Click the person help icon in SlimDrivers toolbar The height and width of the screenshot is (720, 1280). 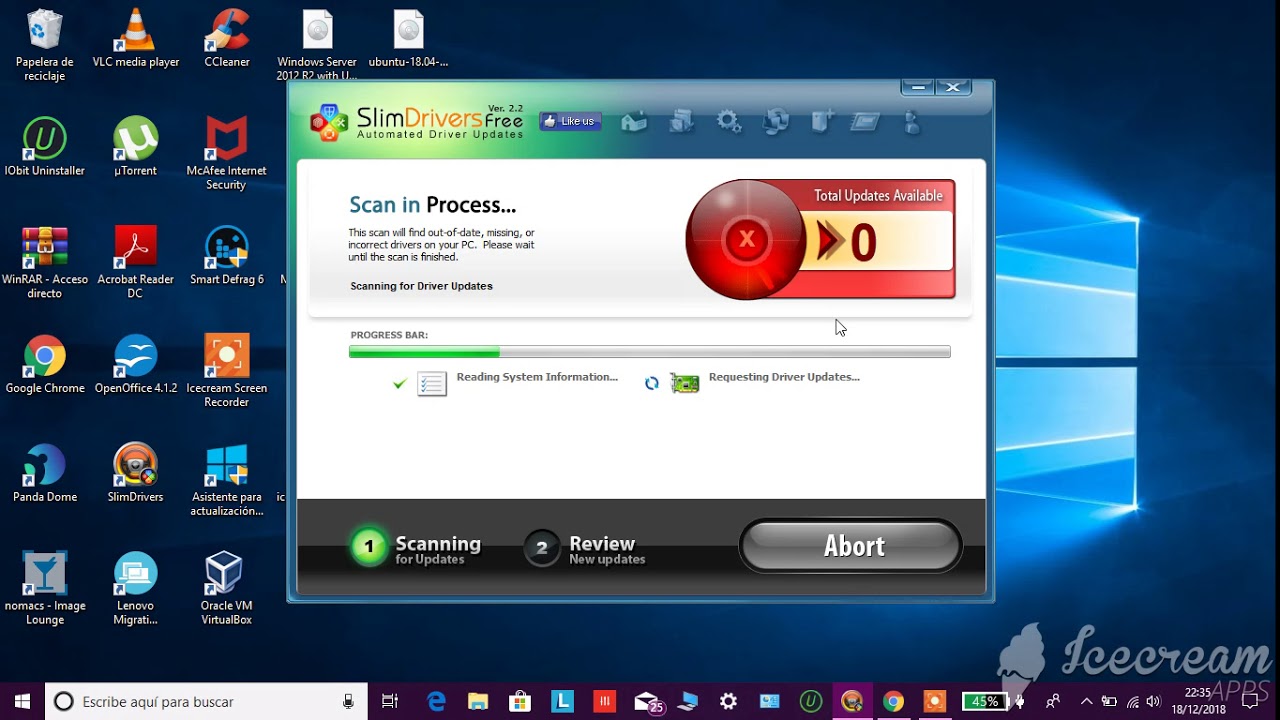[x=911, y=122]
